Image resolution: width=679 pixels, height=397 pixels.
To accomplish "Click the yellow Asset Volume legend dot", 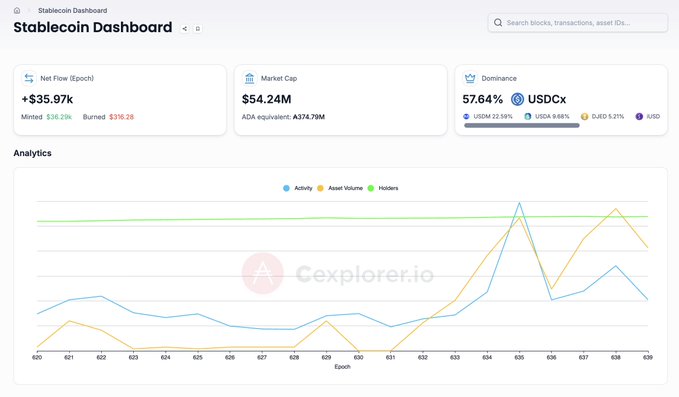I will pos(320,188).
